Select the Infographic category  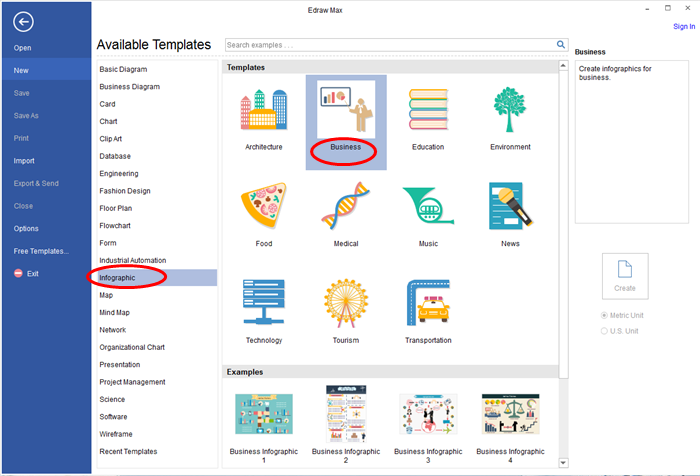point(157,278)
